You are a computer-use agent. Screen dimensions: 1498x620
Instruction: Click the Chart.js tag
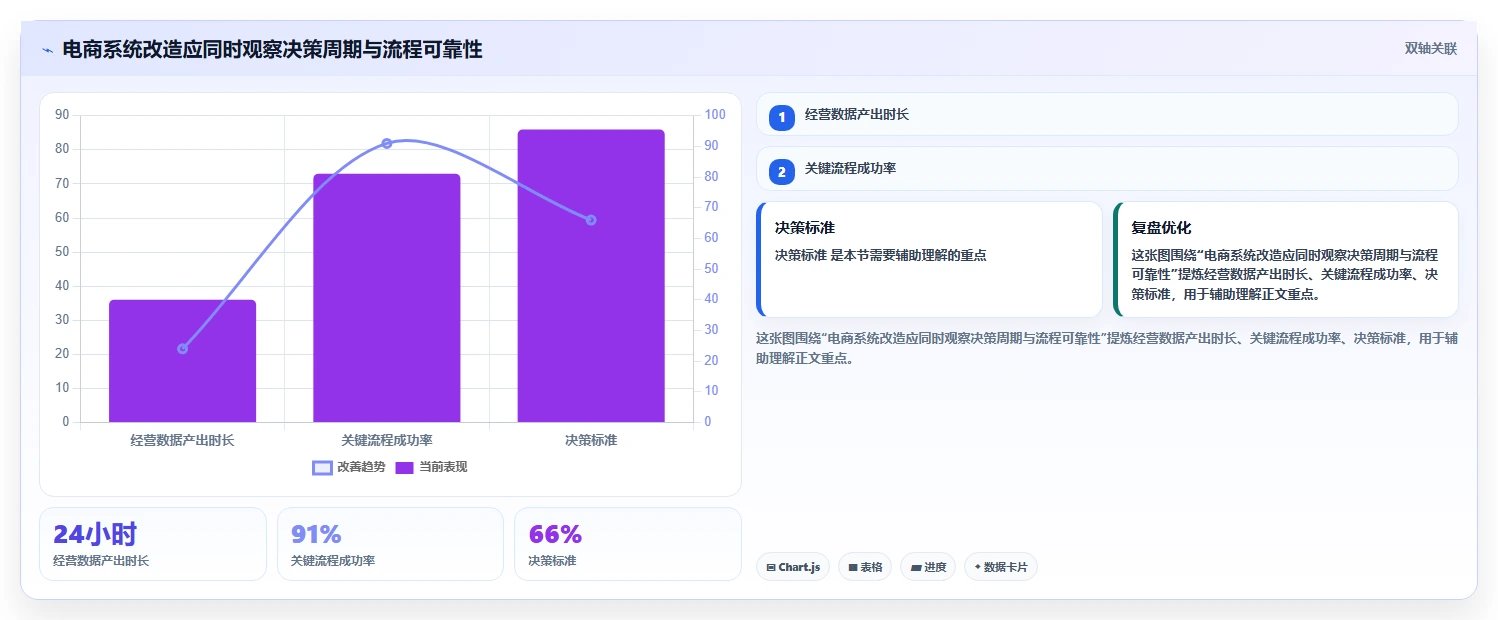click(x=793, y=567)
